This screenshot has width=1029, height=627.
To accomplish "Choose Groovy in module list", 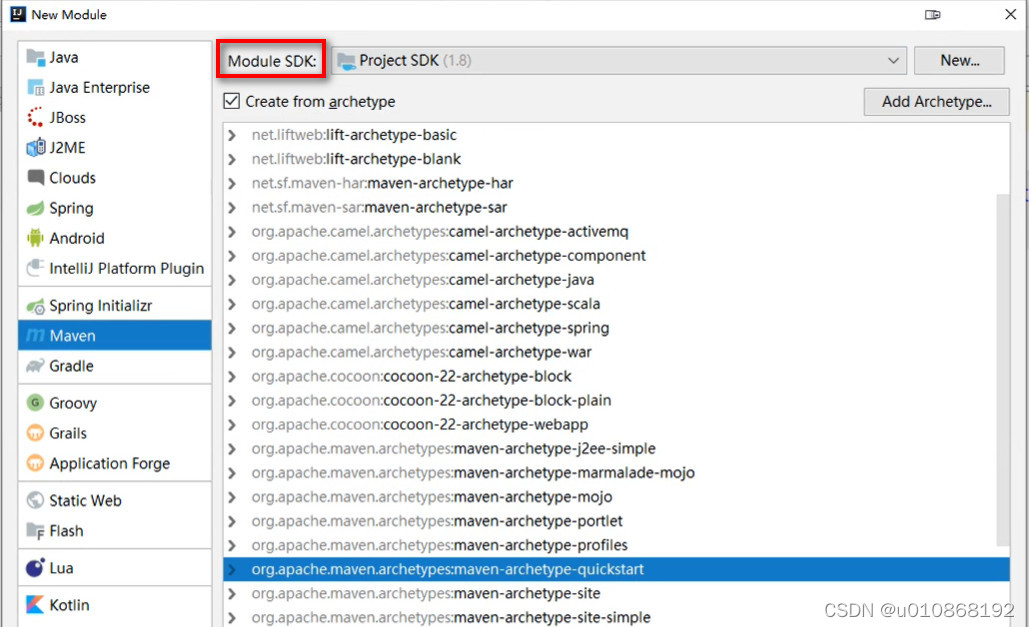I will pyautogui.click(x=115, y=402).
